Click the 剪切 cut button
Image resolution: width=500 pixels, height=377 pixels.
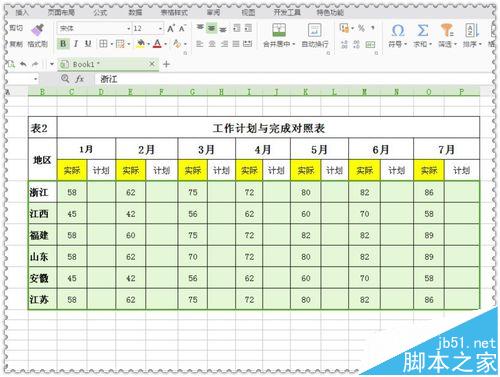click(15, 28)
